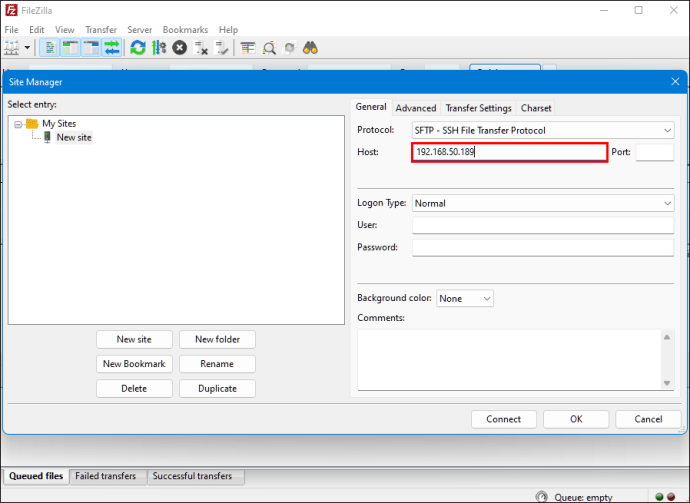690x503 pixels.
Task: Click the My Sites folder icon
Action: (32, 124)
